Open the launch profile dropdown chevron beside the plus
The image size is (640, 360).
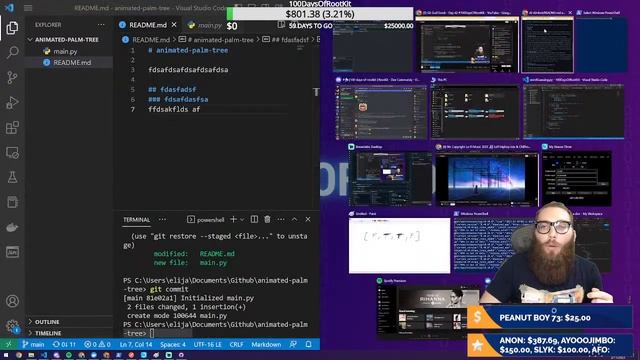242,220
